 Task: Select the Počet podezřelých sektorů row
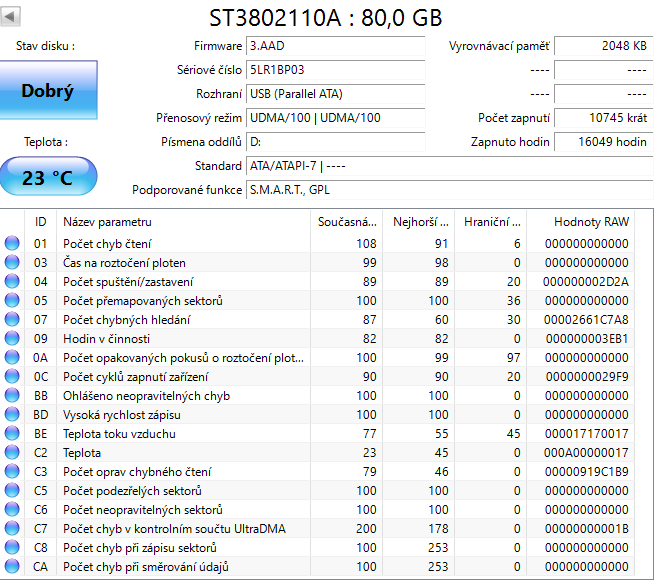pyautogui.click(x=317, y=491)
